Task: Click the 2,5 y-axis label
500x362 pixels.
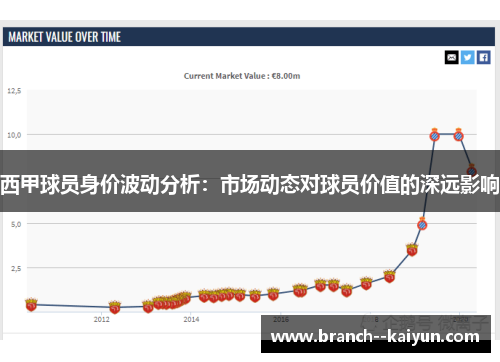Action: tap(16, 269)
